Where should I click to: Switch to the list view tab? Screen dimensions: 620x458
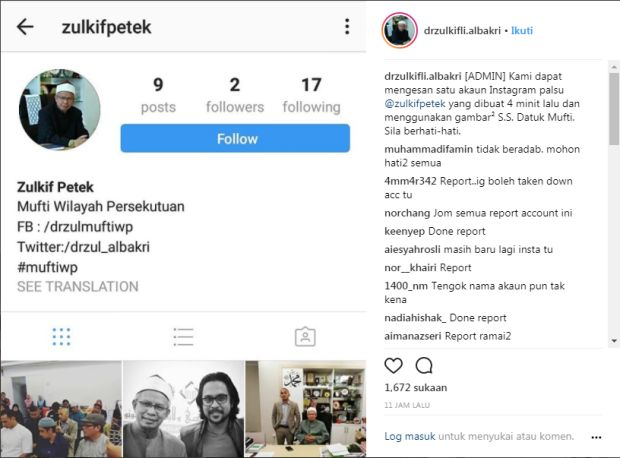click(x=183, y=337)
